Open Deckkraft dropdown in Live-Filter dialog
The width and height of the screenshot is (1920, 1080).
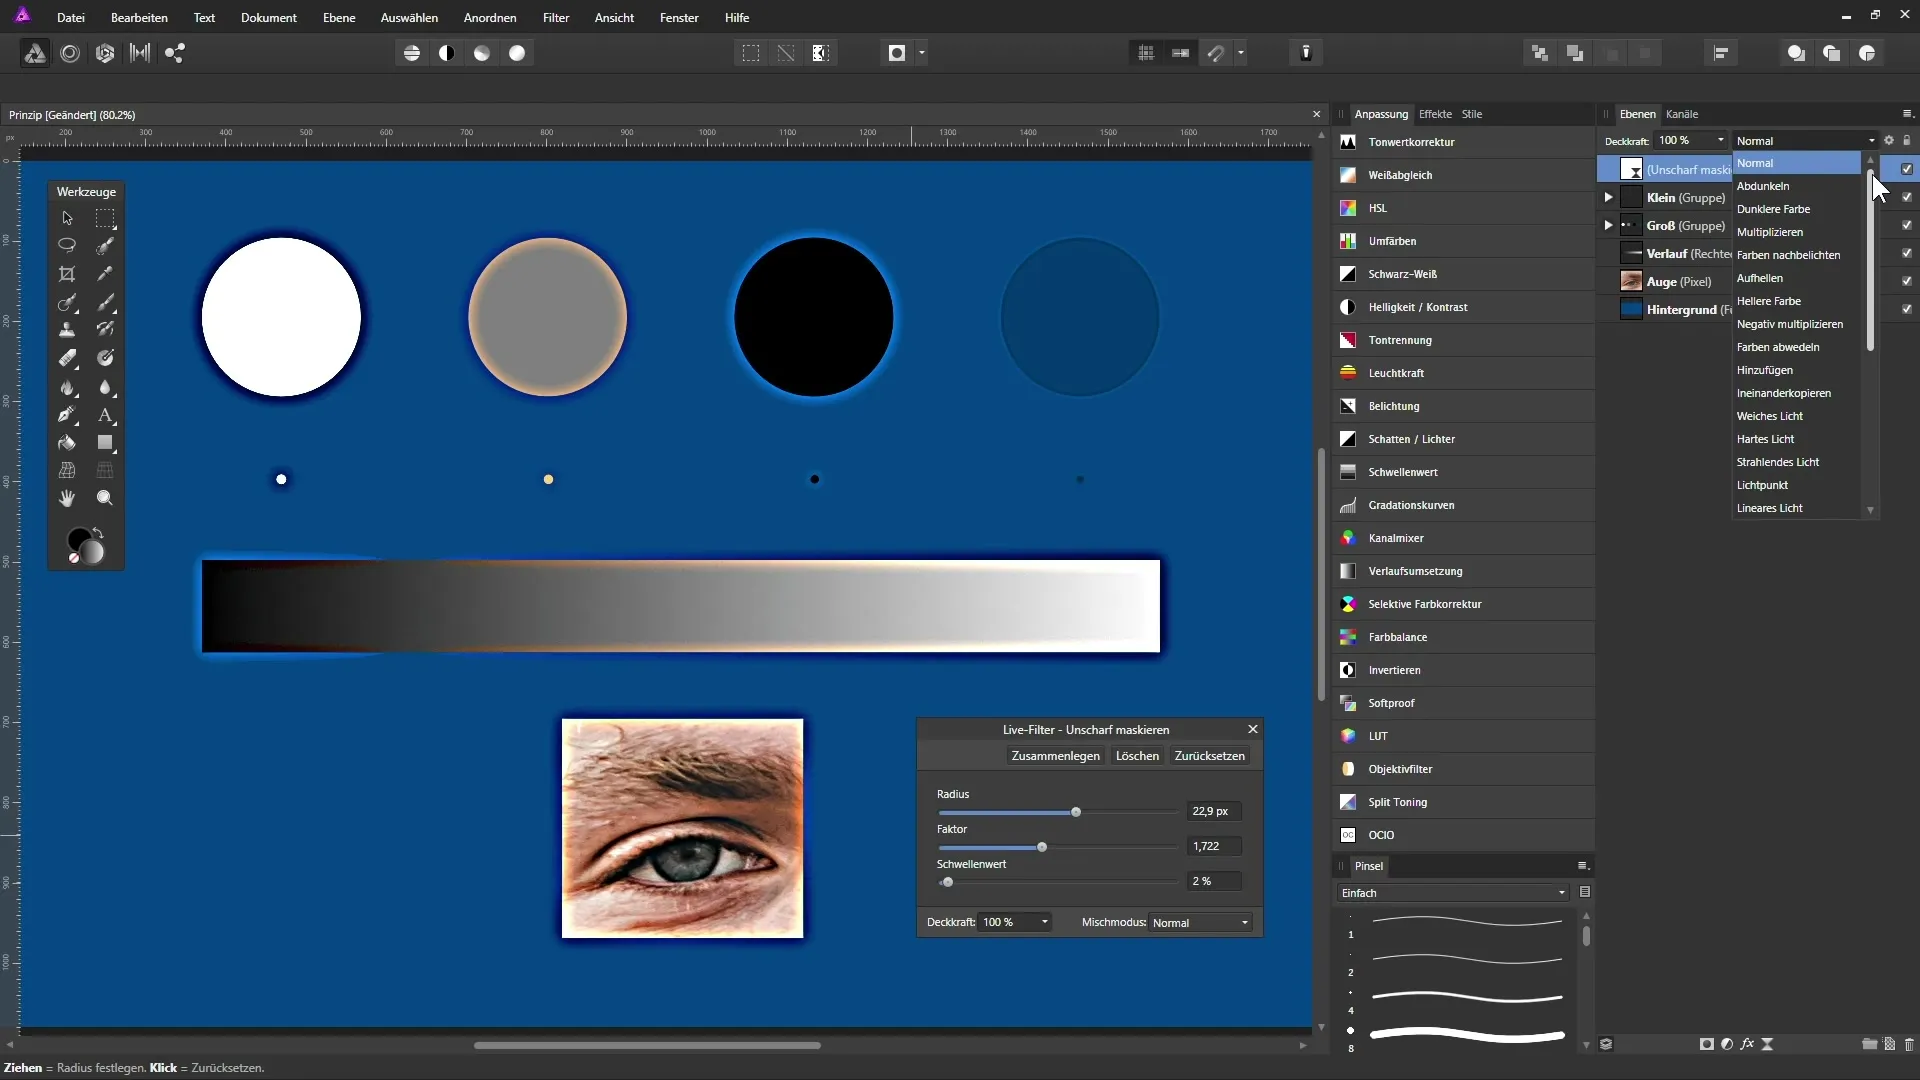[x=1044, y=922]
